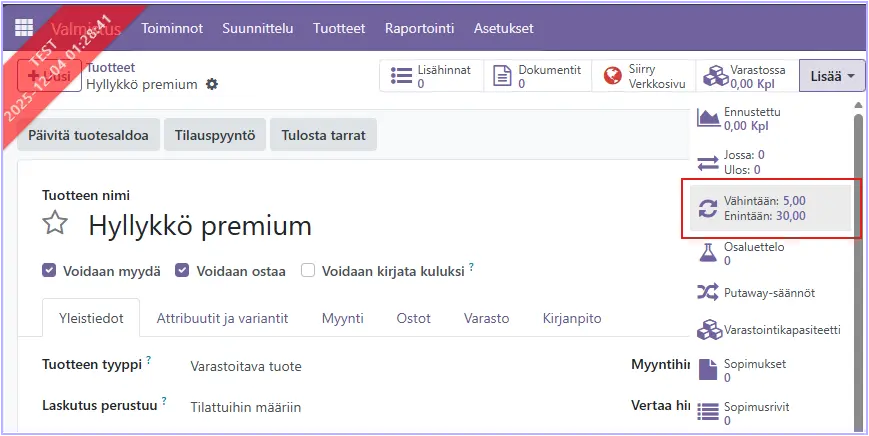This screenshot has width=869, height=436.
Task: Open Putaway-säännöt shuffle icon
Action: coord(708,293)
